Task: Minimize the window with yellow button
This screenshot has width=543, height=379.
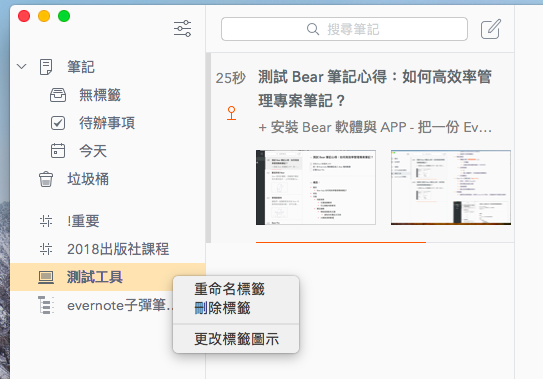Action: [44, 16]
